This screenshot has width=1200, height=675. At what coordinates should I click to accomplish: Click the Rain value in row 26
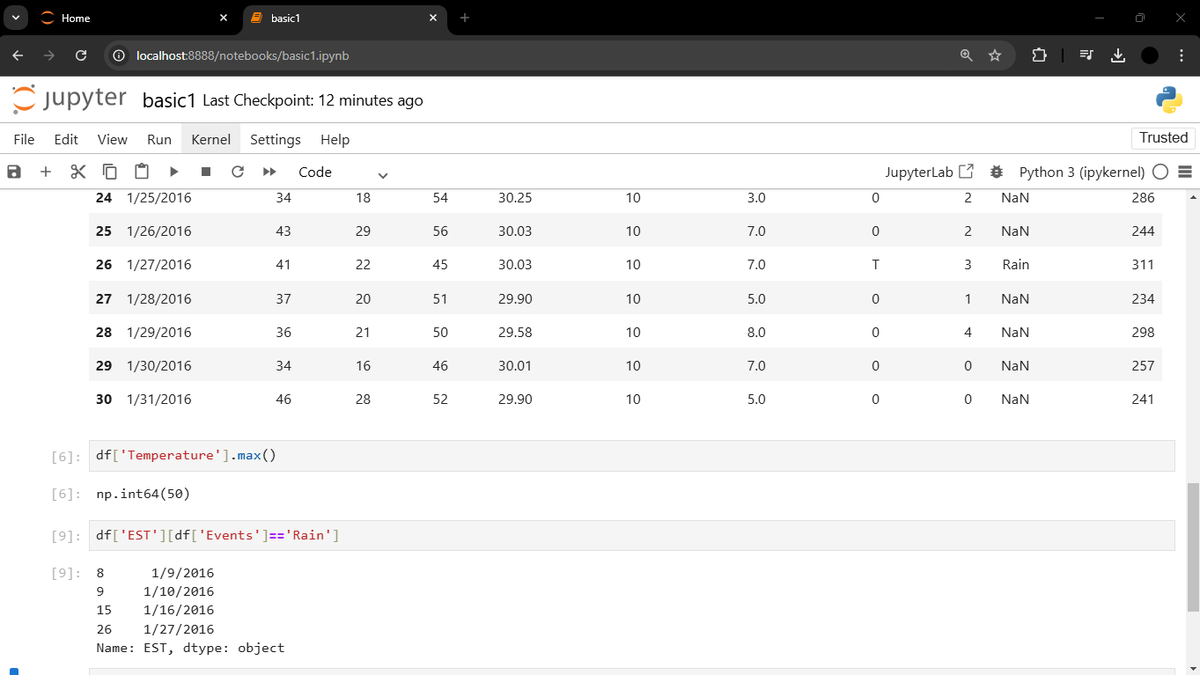1015,265
